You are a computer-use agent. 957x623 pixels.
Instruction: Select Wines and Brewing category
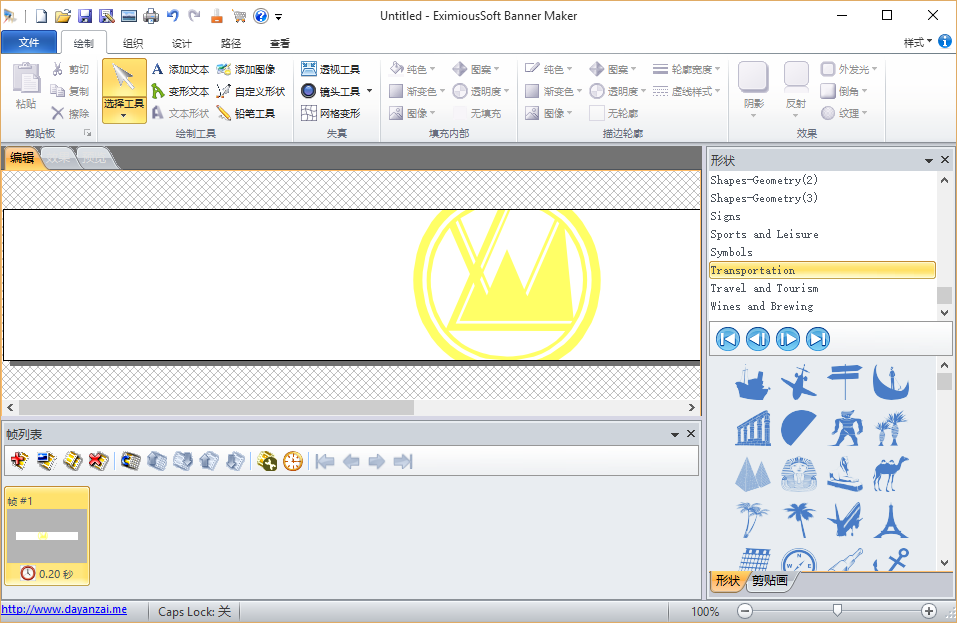822,306
